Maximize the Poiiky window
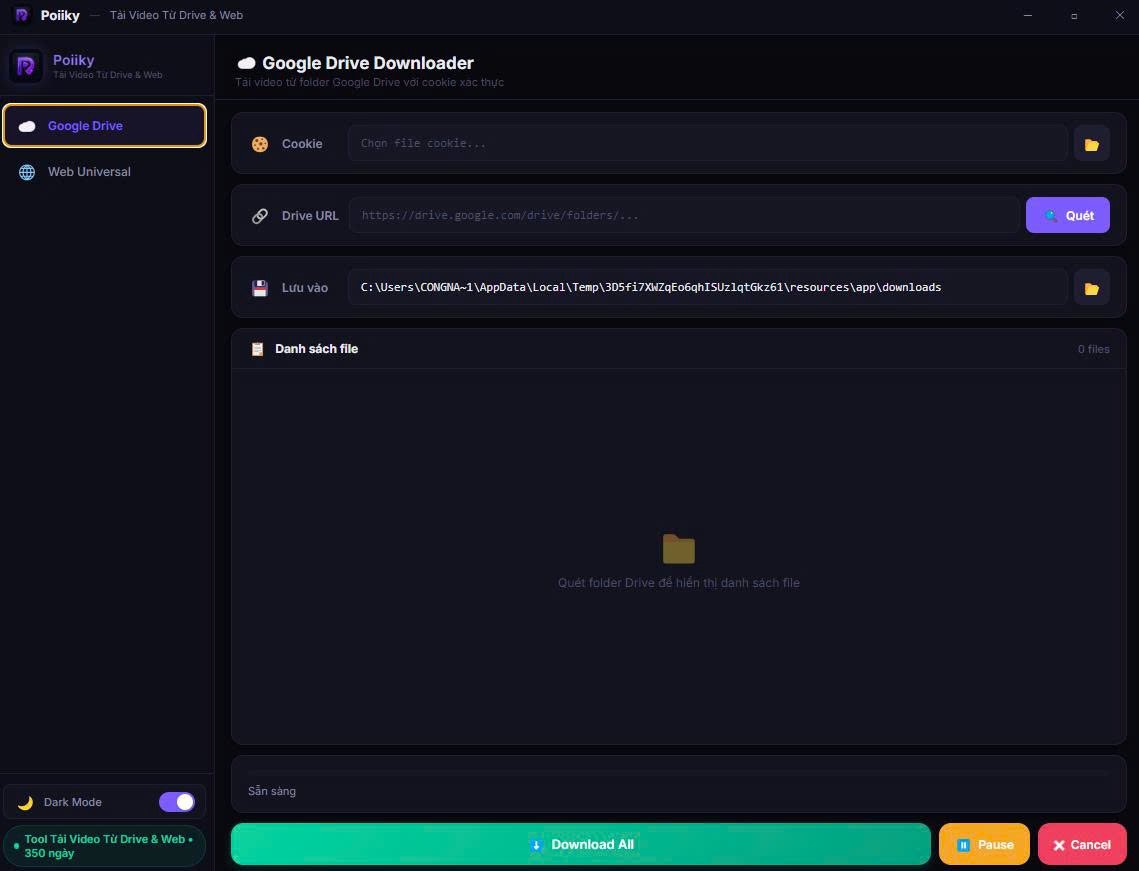 coord(1074,15)
